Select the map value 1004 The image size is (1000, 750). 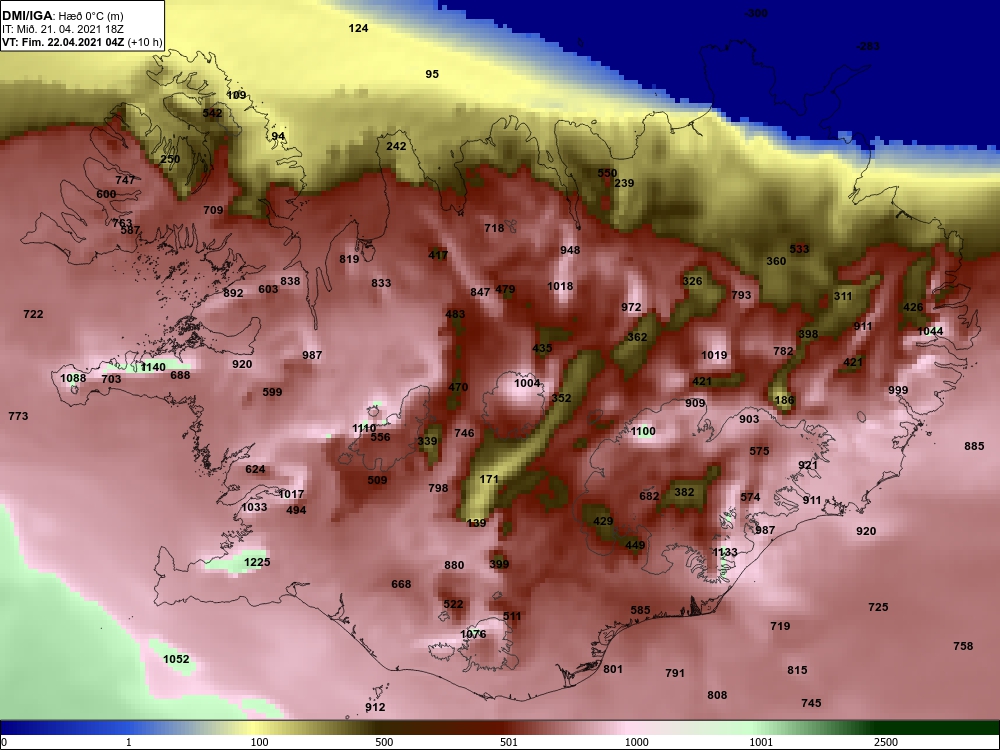(x=527, y=383)
